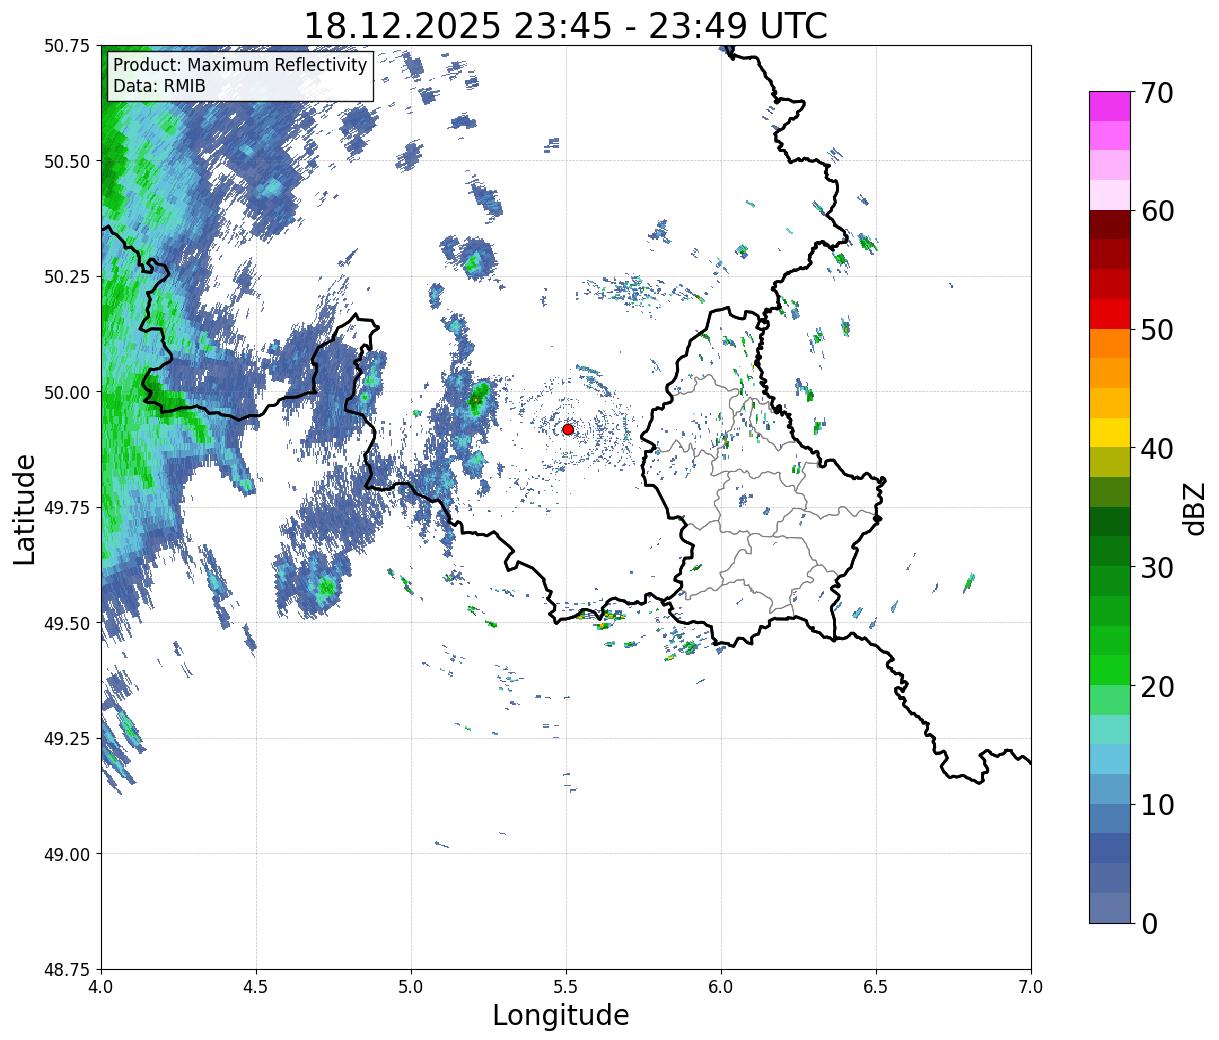
Task: Click the longitude tick label 5.0
Action: (411, 987)
